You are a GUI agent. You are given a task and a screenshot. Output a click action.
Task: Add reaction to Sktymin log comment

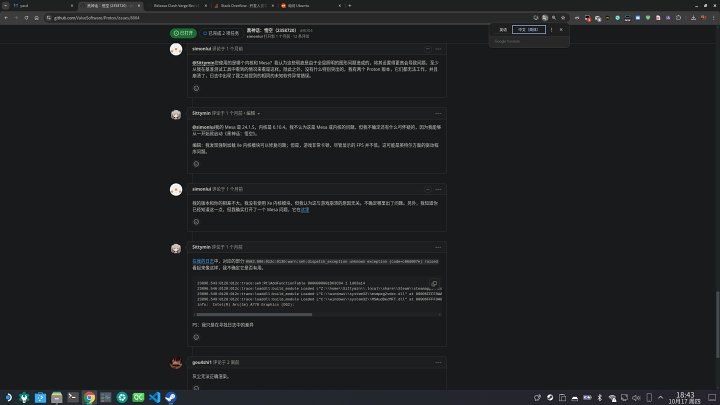click(196, 337)
